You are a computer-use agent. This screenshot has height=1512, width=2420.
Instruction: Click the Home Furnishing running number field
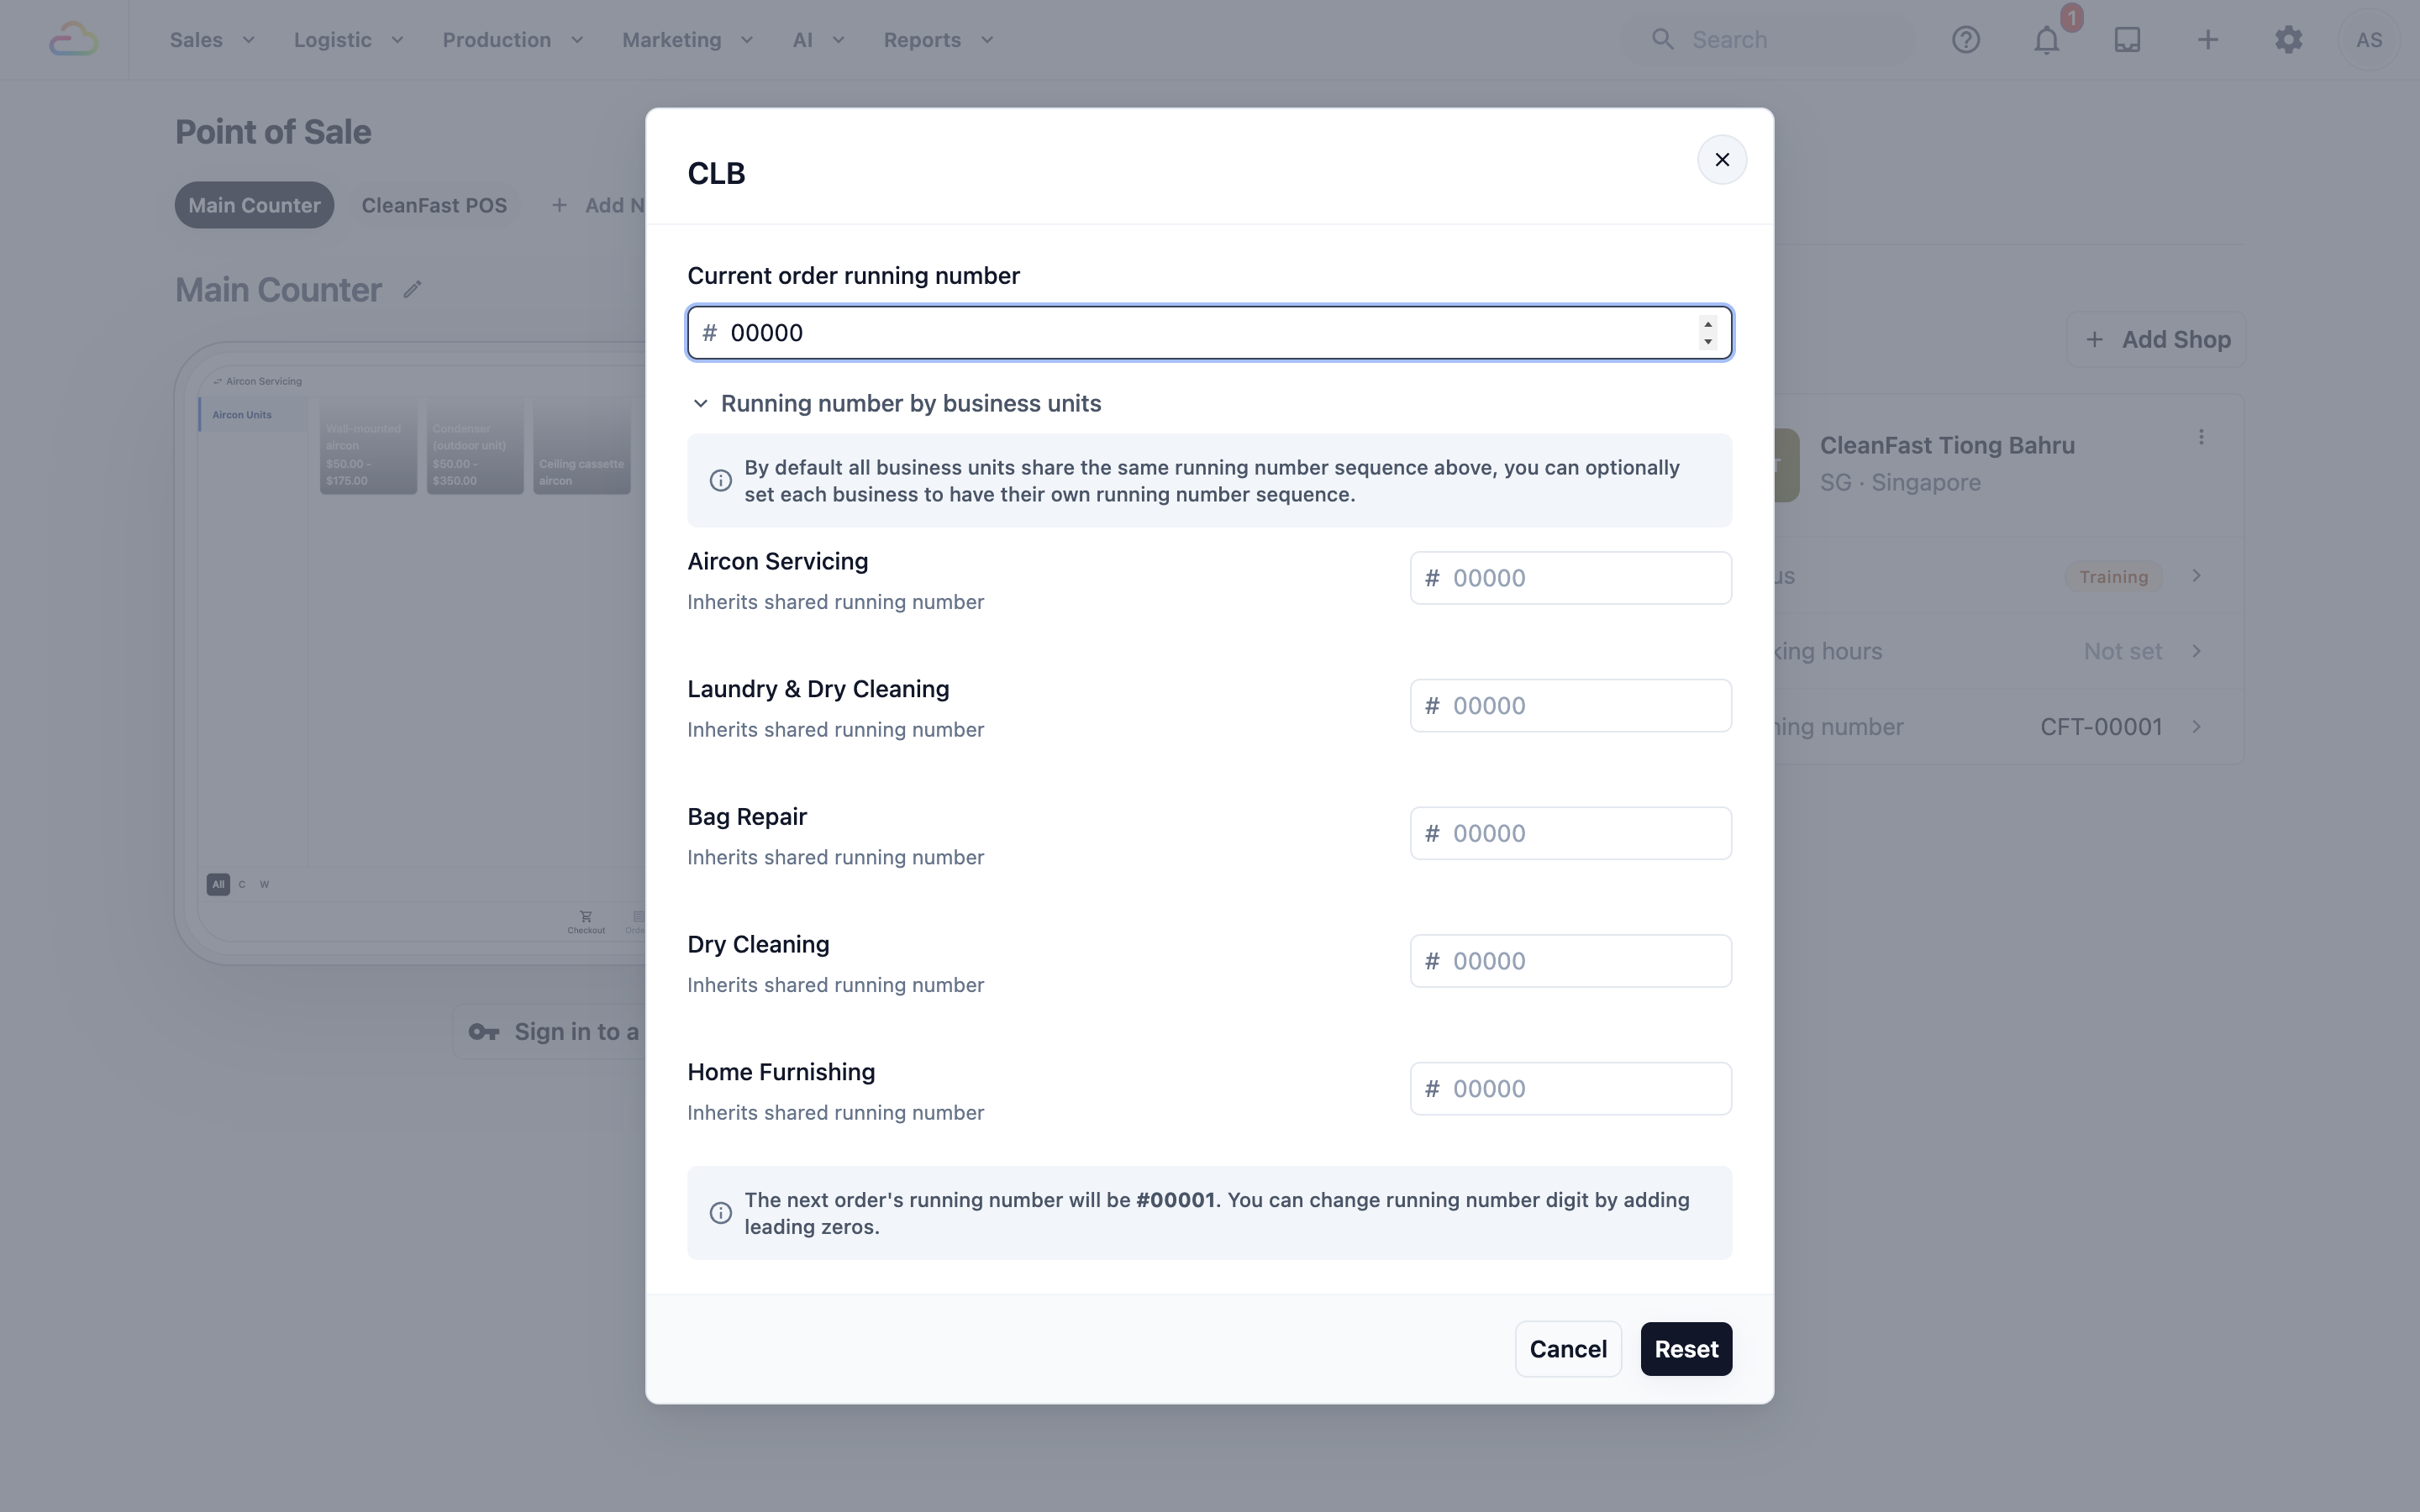pyautogui.click(x=1570, y=1089)
